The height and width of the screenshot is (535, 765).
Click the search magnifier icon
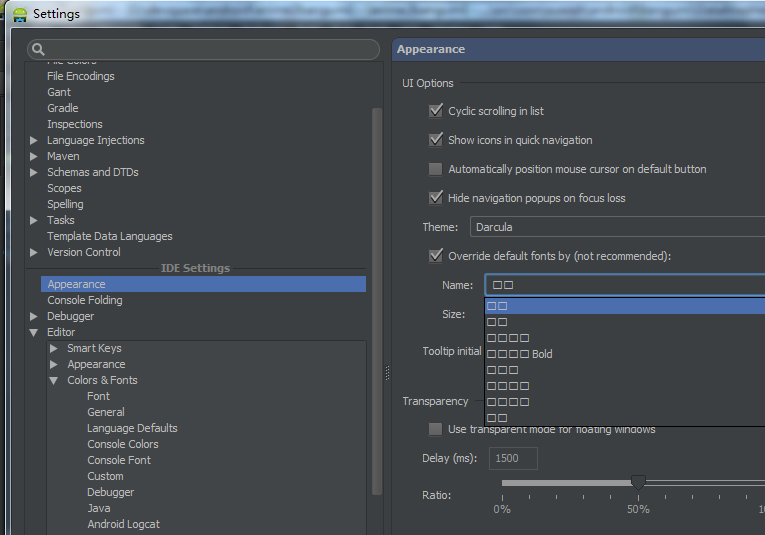click(x=38, y=50)
